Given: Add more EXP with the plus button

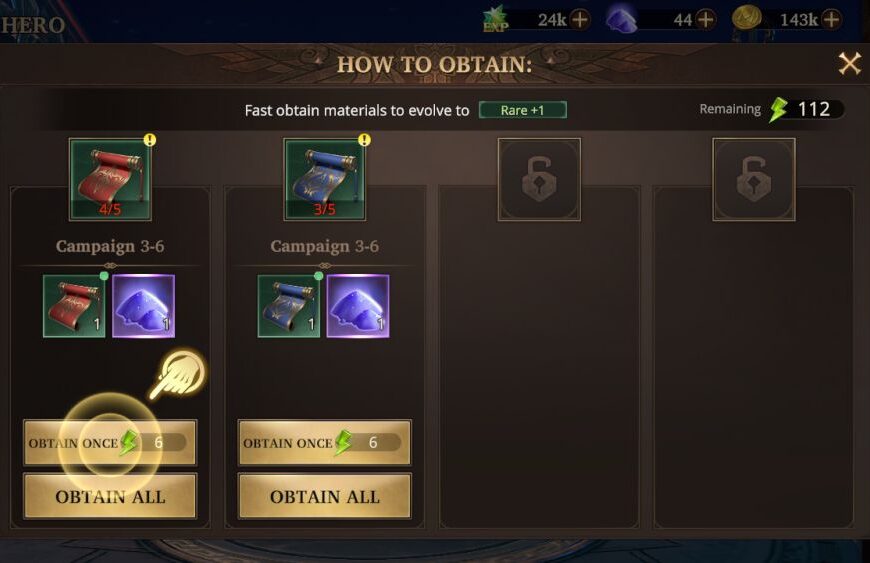Looking at the screenshot, I should pyautogui.click(x=580, y=20).
